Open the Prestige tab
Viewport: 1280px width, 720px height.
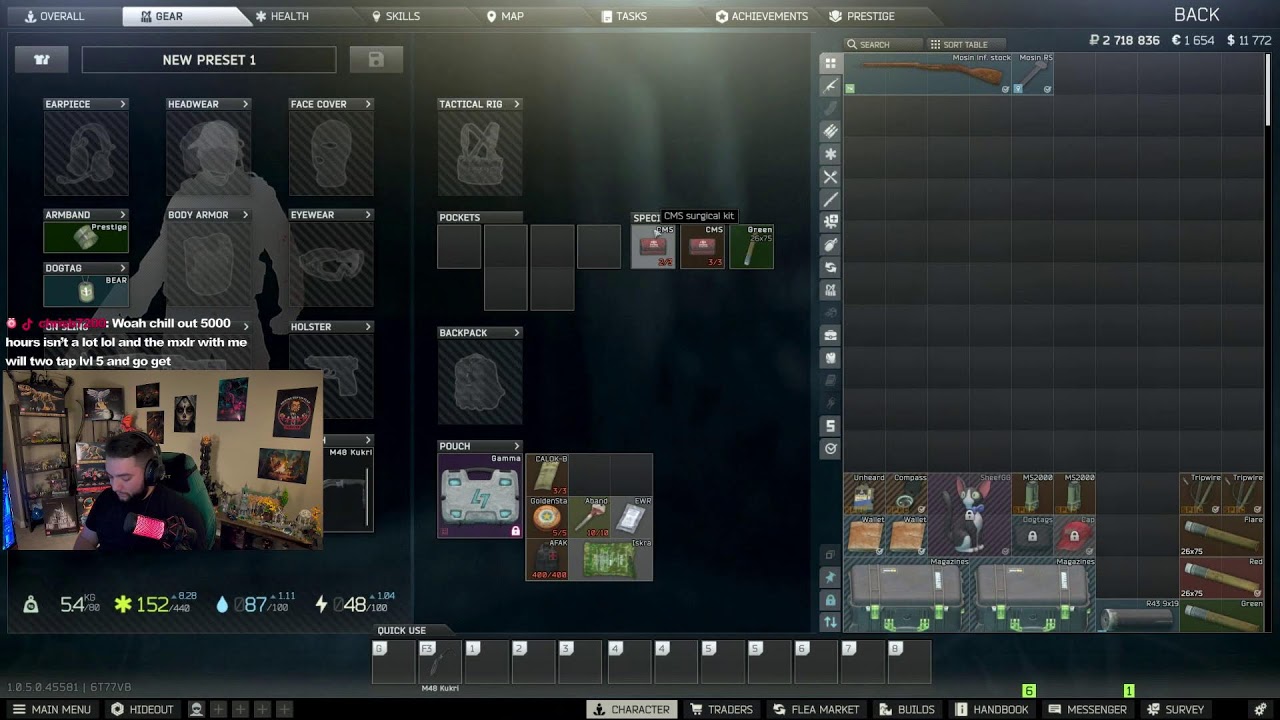[x=862, y=16]
